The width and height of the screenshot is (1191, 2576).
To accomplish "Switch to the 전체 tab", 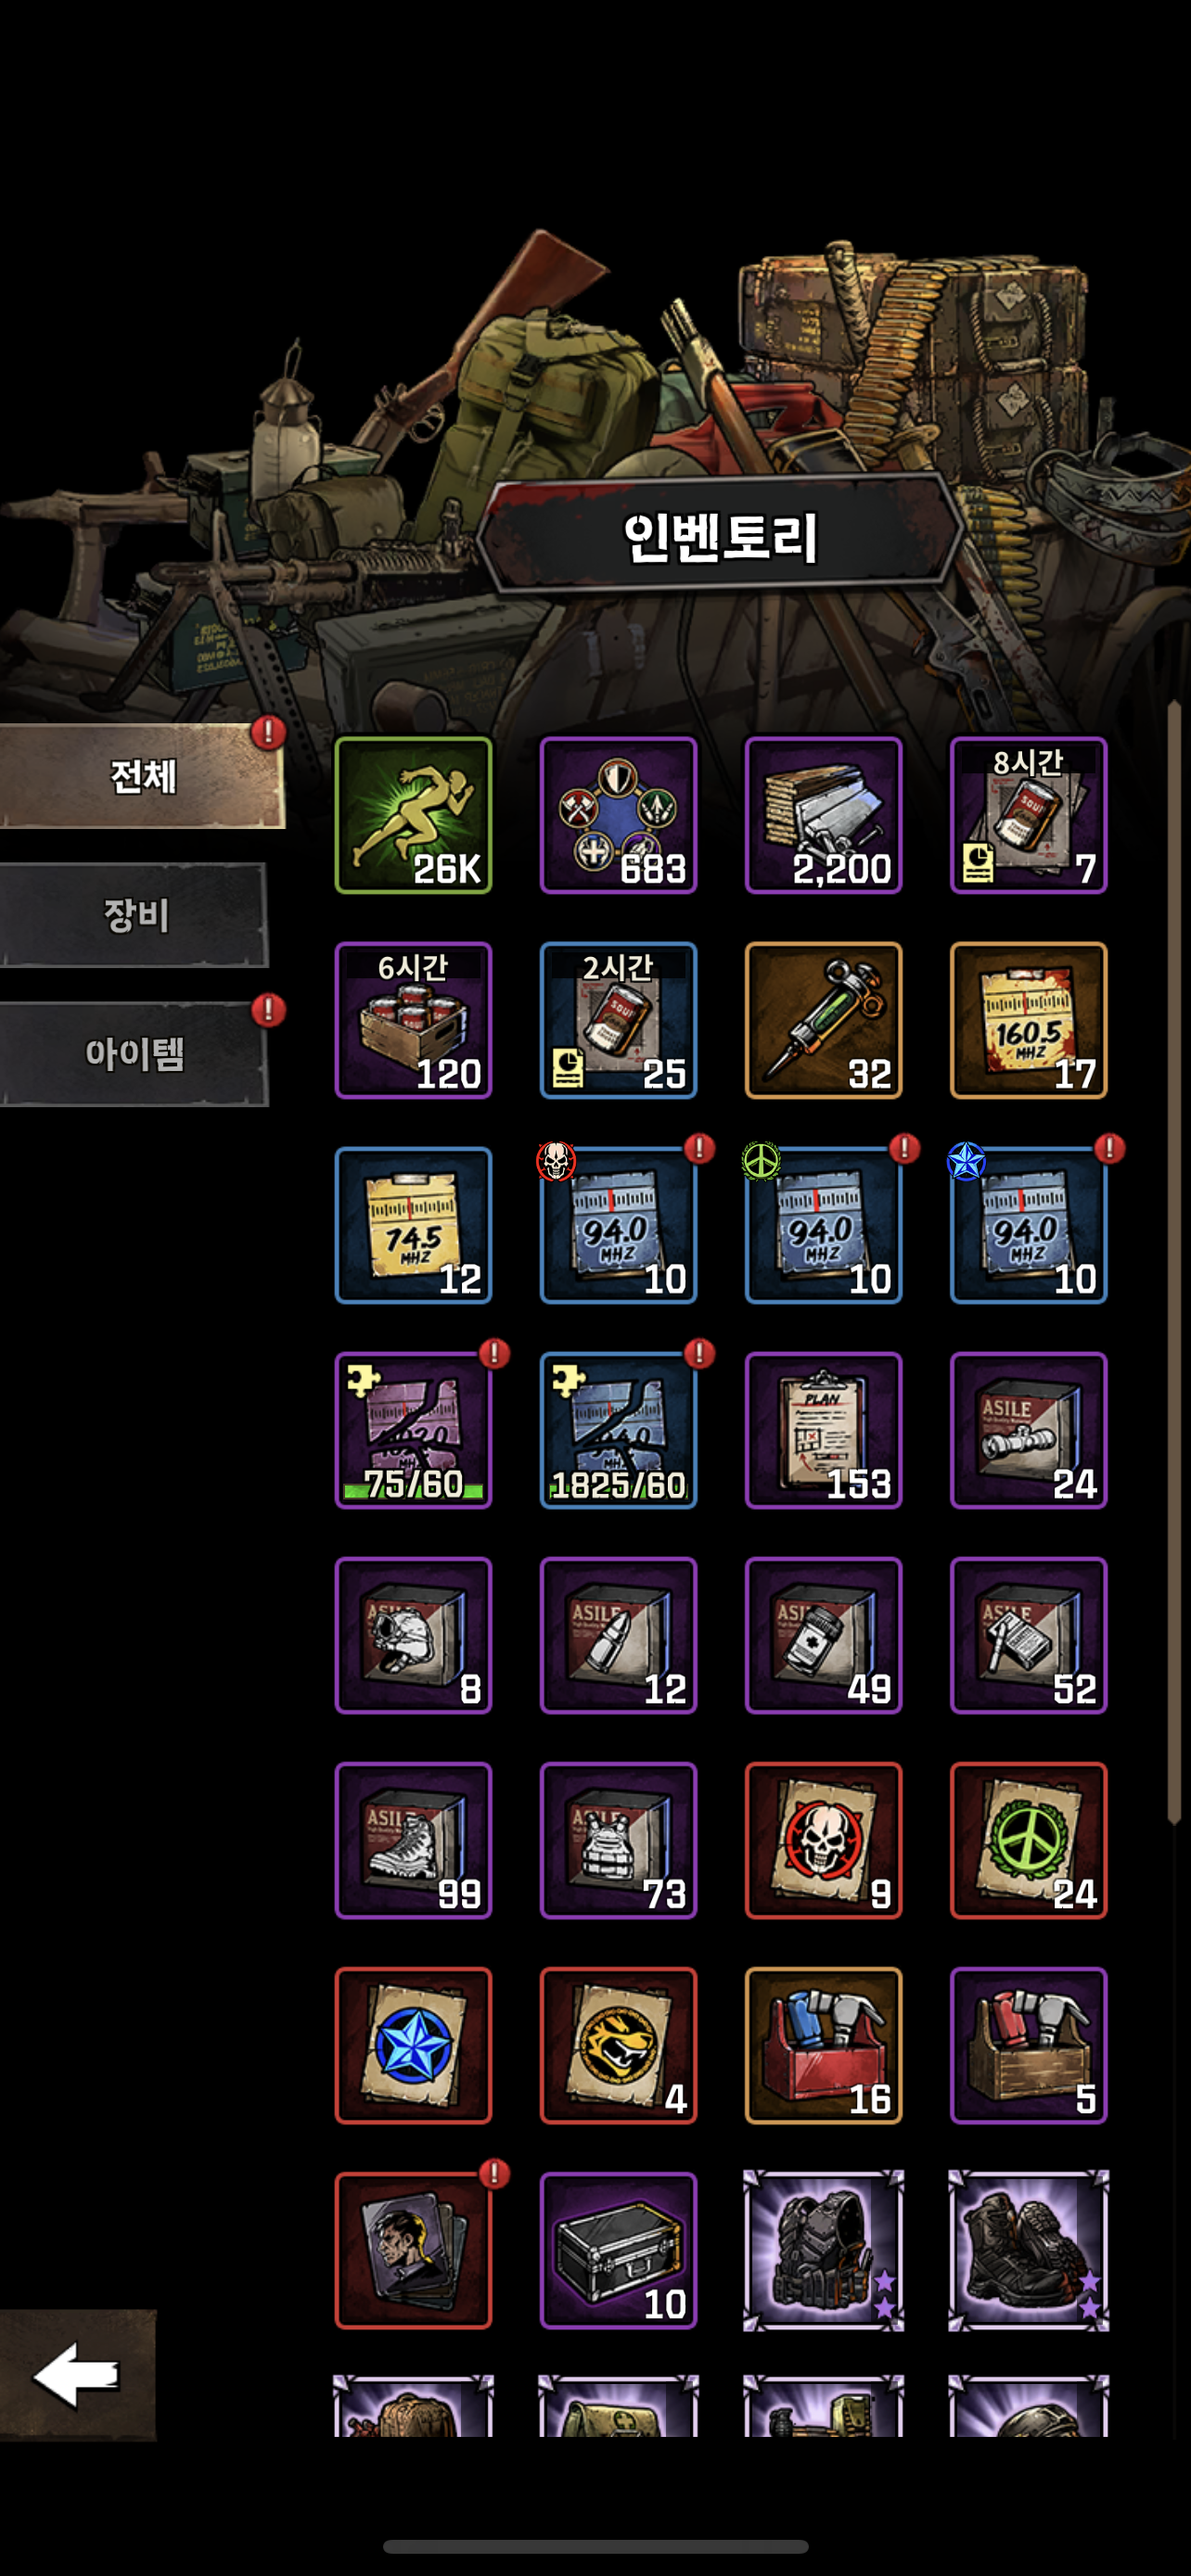I will (142, 776).
